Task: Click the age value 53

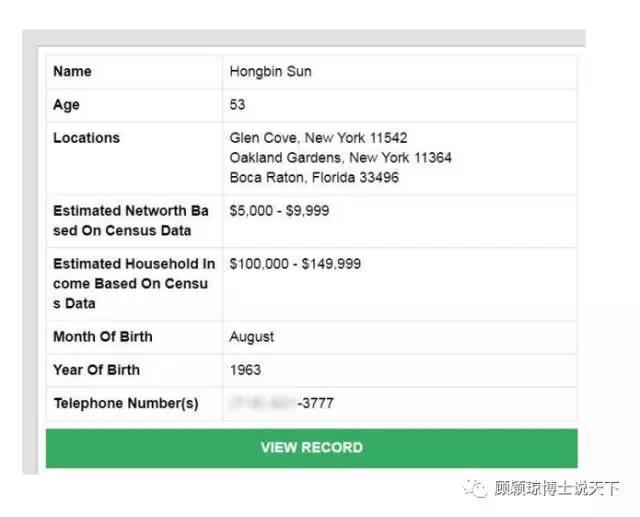Action: 237,105
